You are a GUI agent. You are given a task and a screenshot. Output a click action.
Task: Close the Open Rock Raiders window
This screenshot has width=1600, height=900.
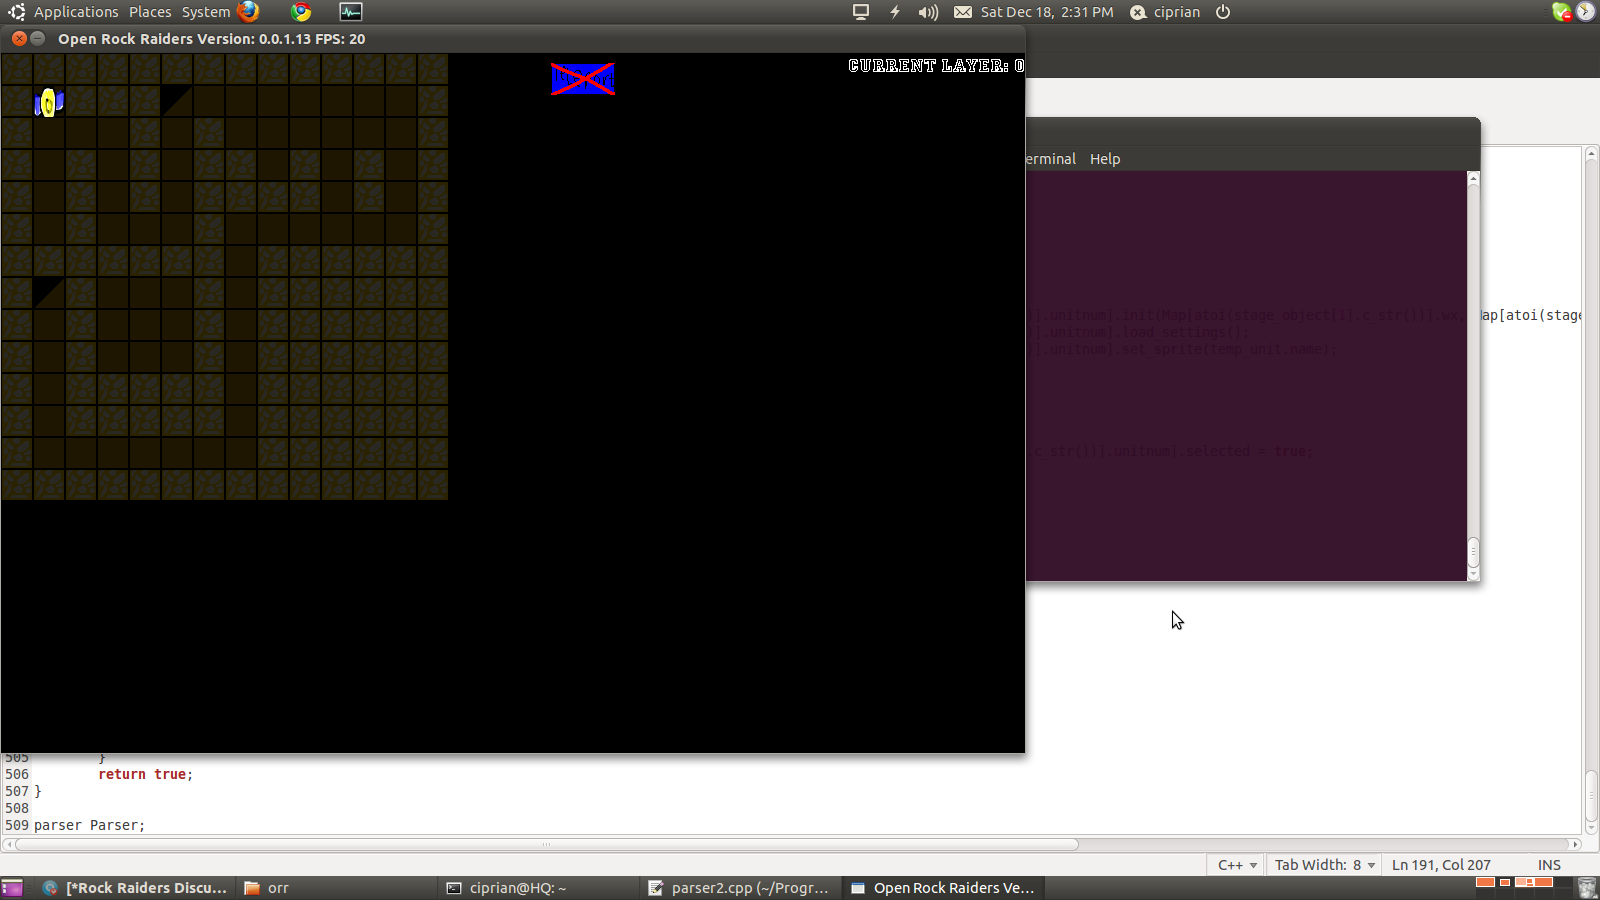(x=19, y=38)
